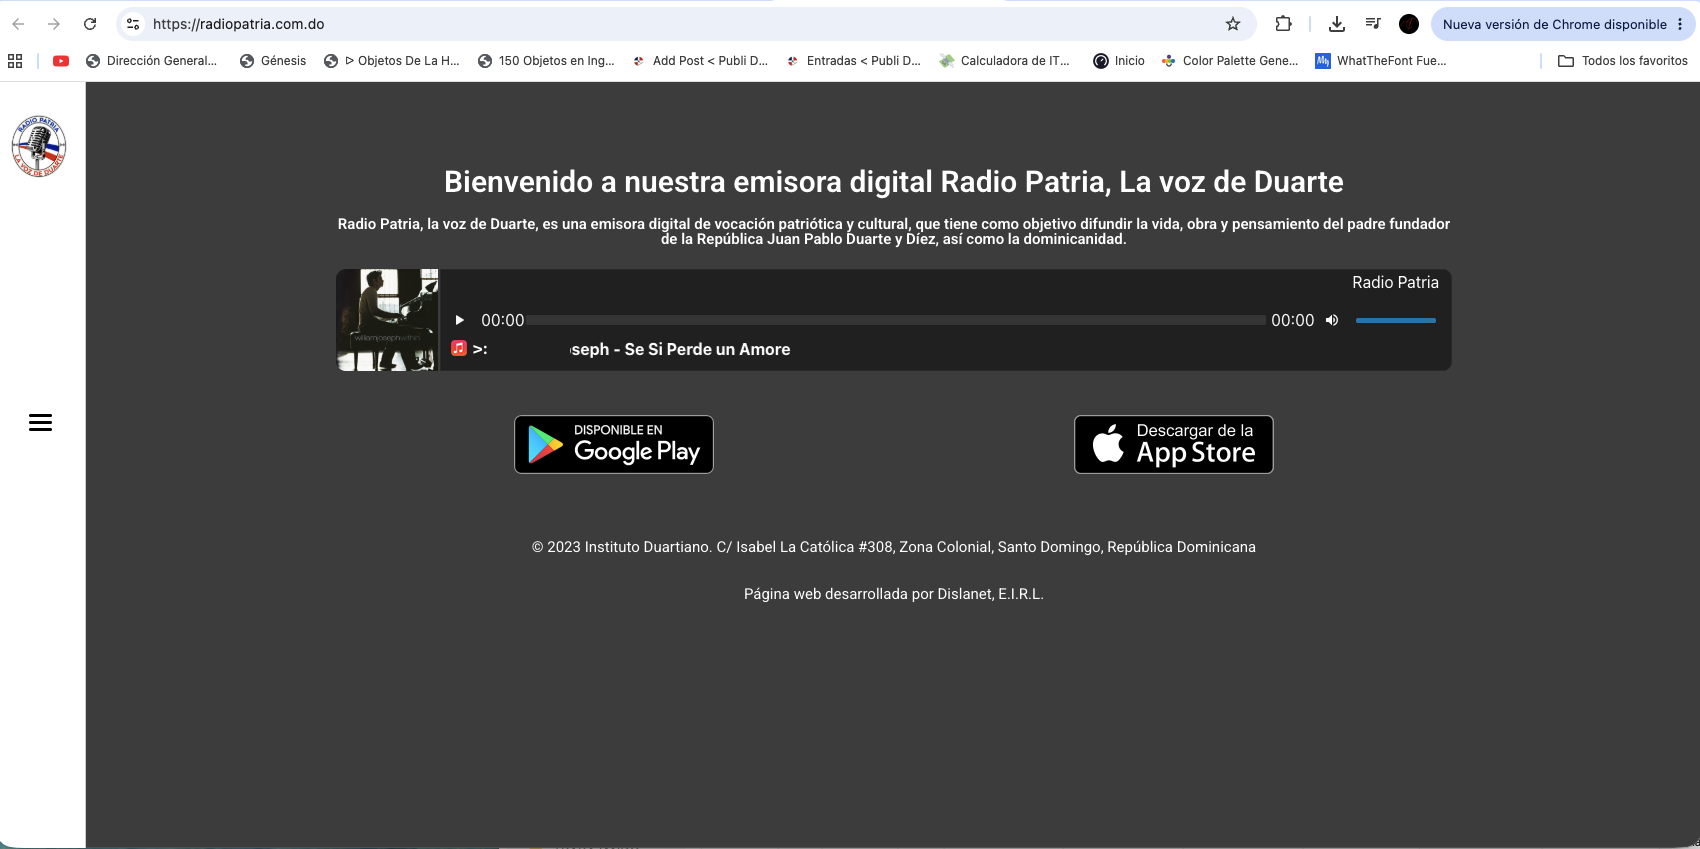Play the Radio Patria audio stream
Viewport: 1700px width, 849px height.
coord(460,320)
